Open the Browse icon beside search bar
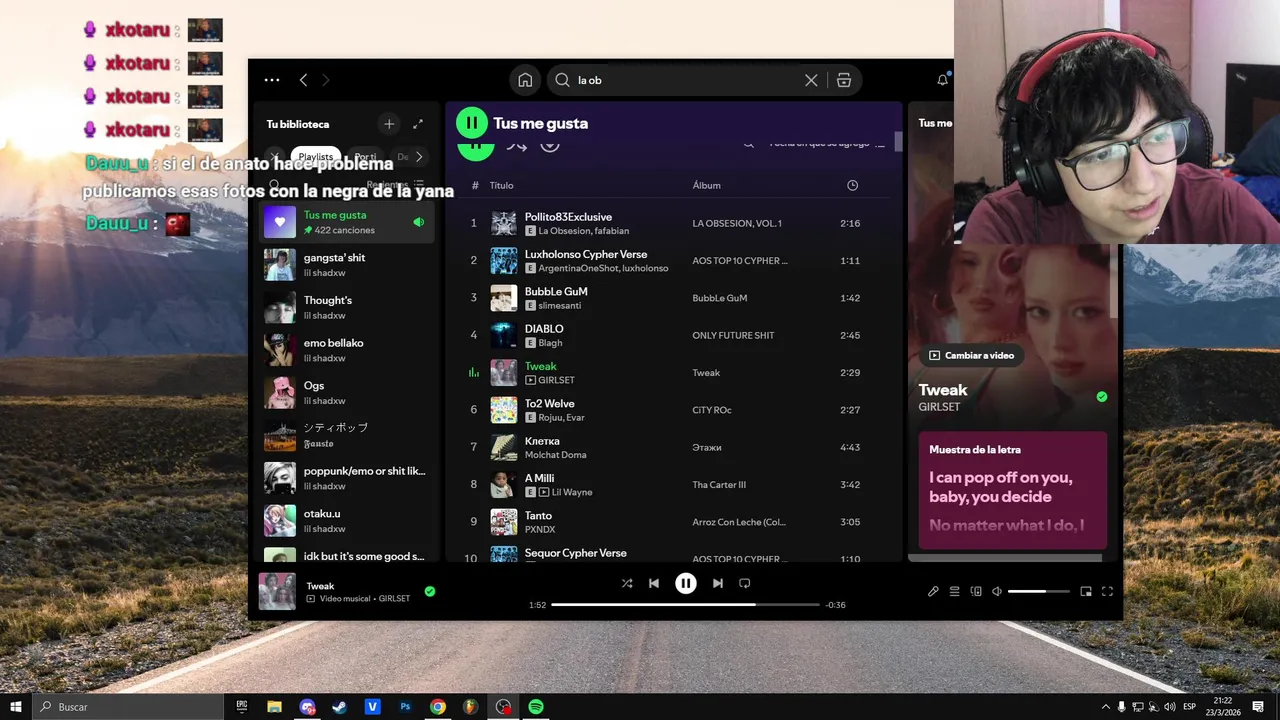 pyautogui.click(x=844, y=80)
